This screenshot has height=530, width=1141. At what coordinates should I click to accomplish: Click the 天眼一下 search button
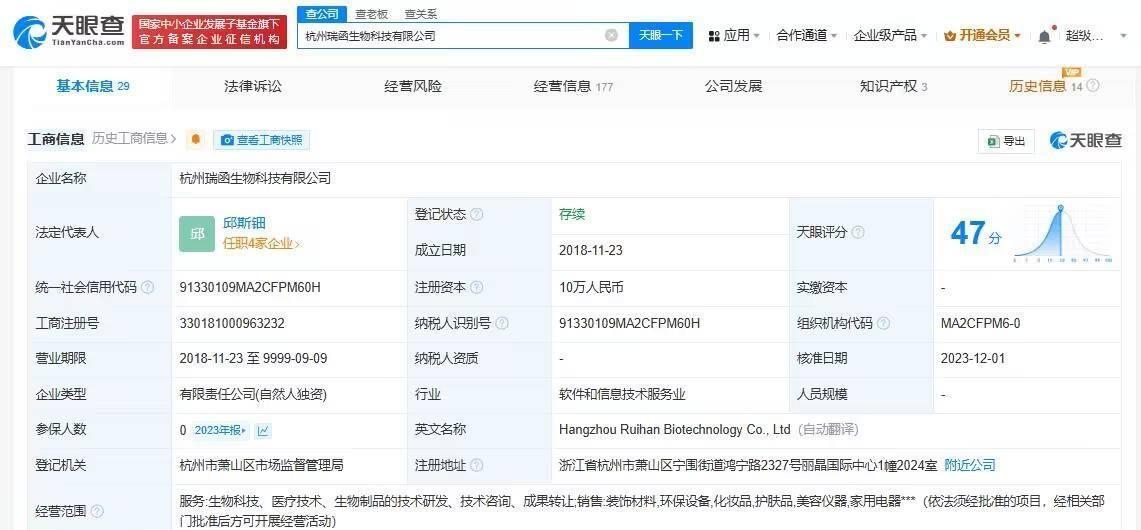click(661, 35)
